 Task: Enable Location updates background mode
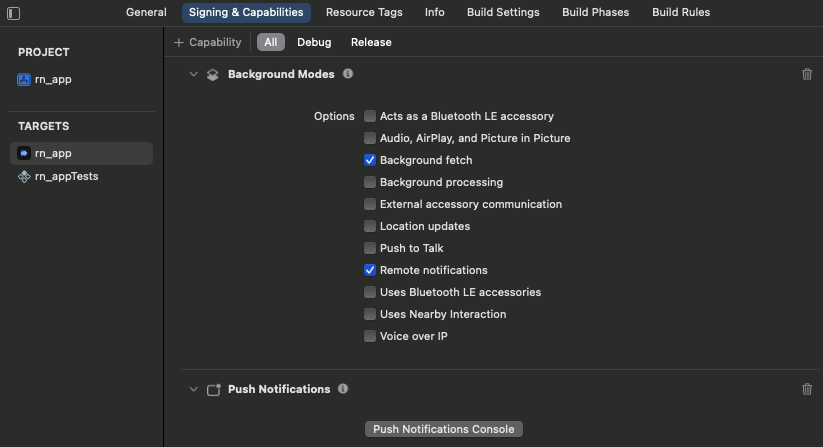(x=370, y=226)
